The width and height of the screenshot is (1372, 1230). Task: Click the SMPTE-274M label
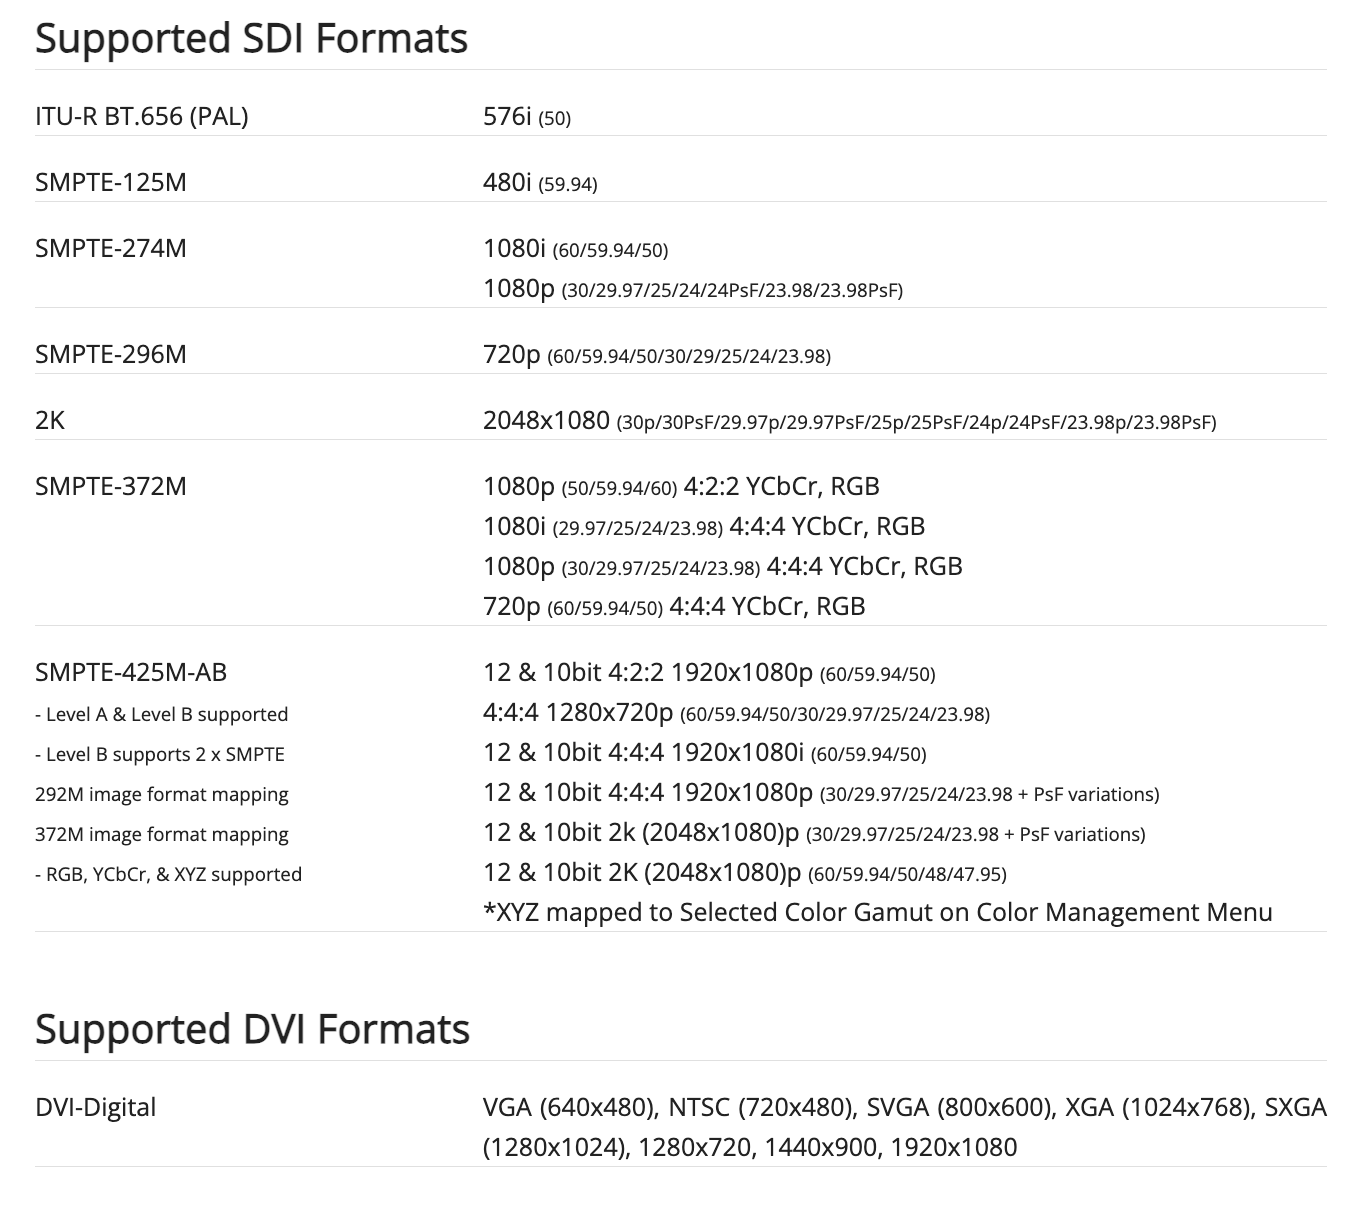coord(110,248)
